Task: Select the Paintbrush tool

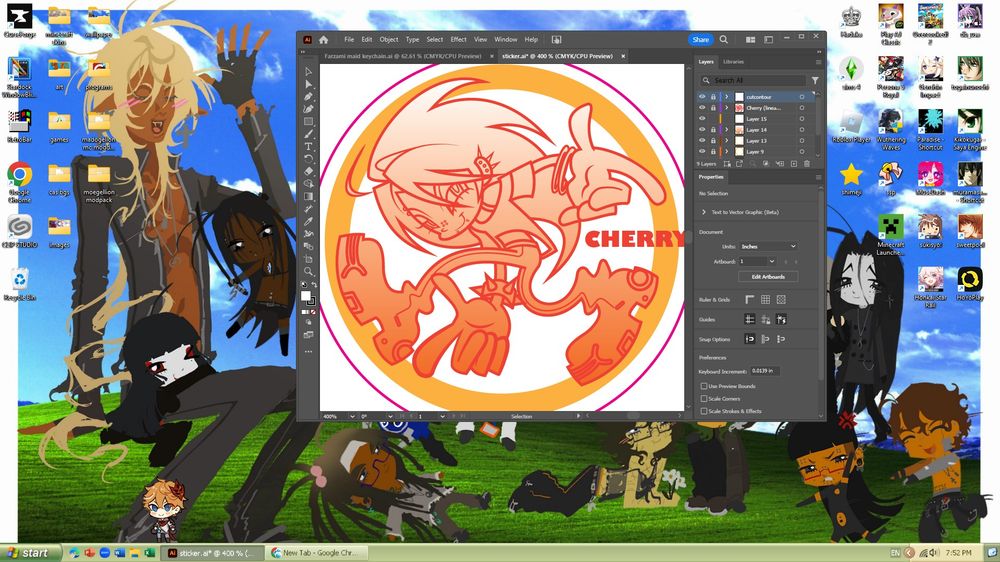Action: tap(309, 134)
